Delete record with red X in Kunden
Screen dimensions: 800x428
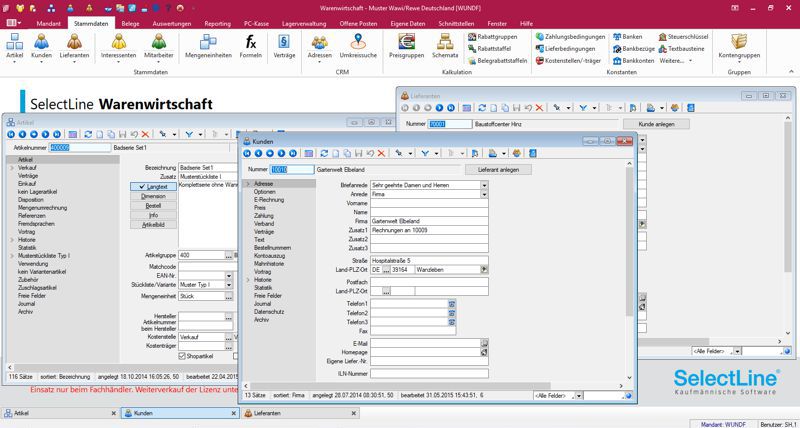point(381,153)
